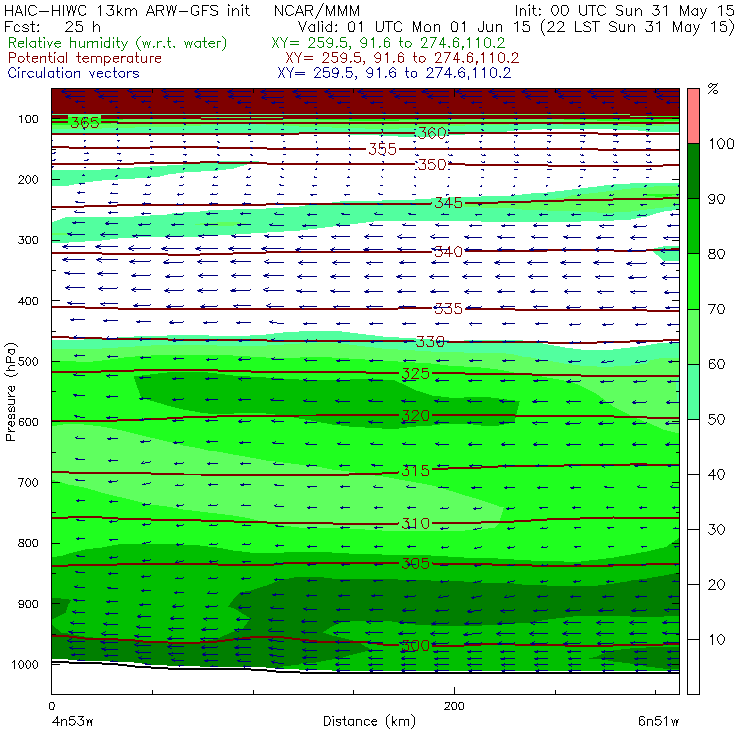
Task: Click the 70-80% bright green colorbar segment
Action: 693,281
